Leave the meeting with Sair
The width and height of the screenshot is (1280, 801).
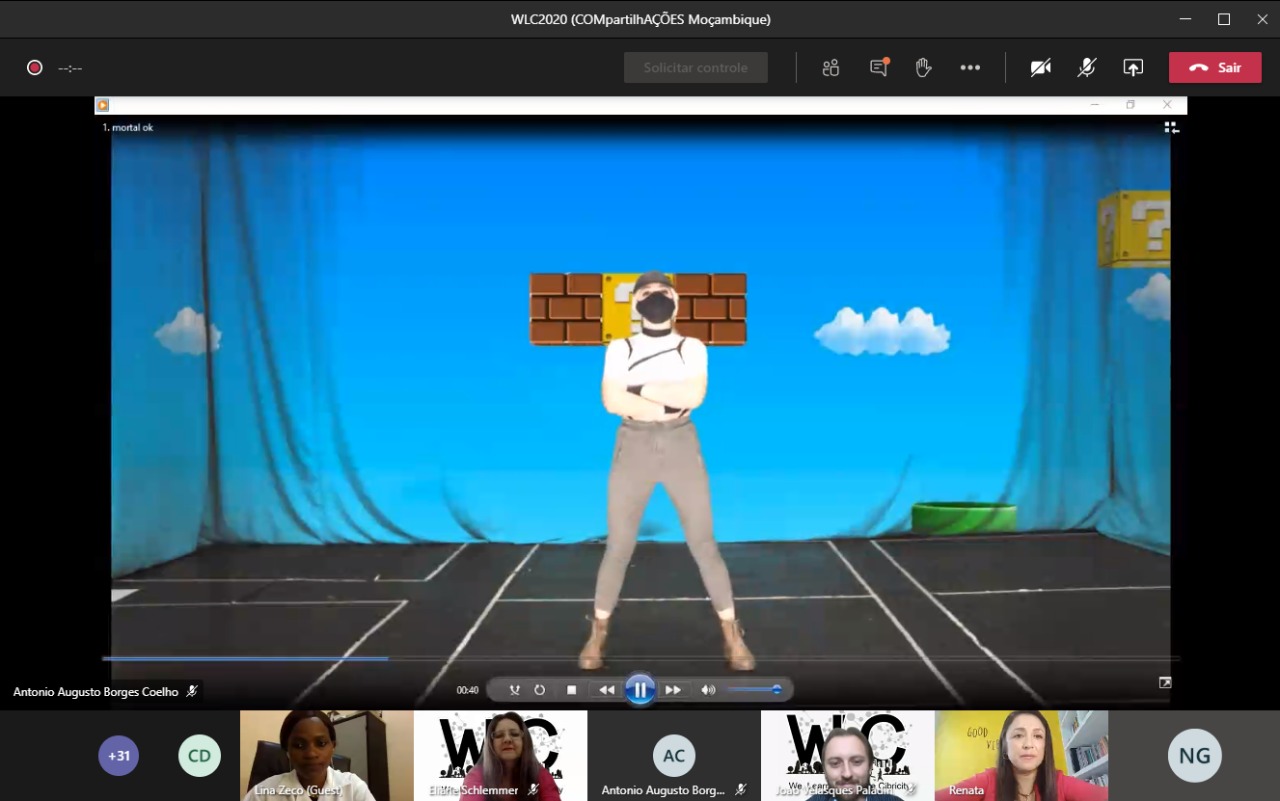tap(1215, 68)
